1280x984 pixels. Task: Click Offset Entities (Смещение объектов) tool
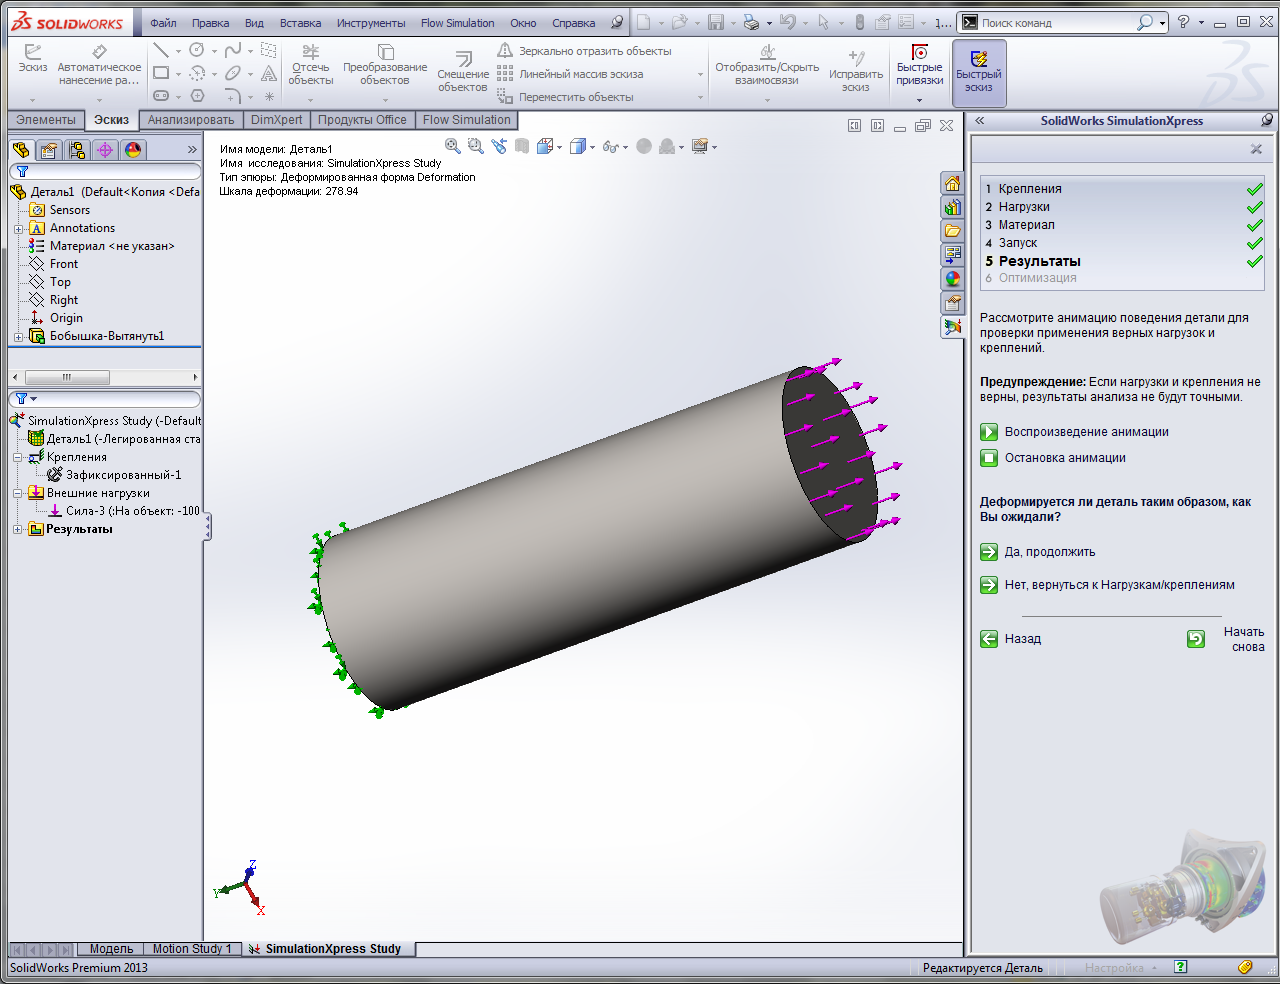tap(463, 73)
